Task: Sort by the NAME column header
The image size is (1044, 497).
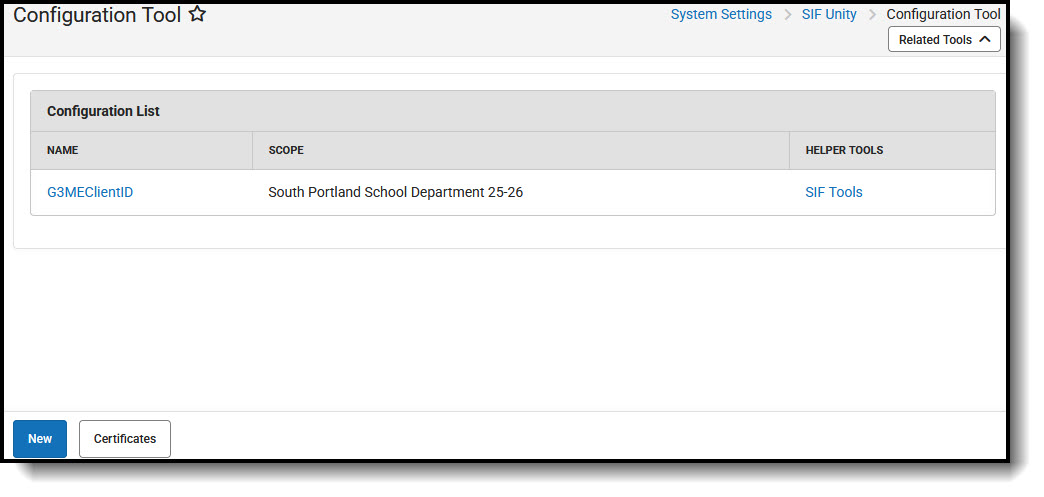Action: click(62, 150)
